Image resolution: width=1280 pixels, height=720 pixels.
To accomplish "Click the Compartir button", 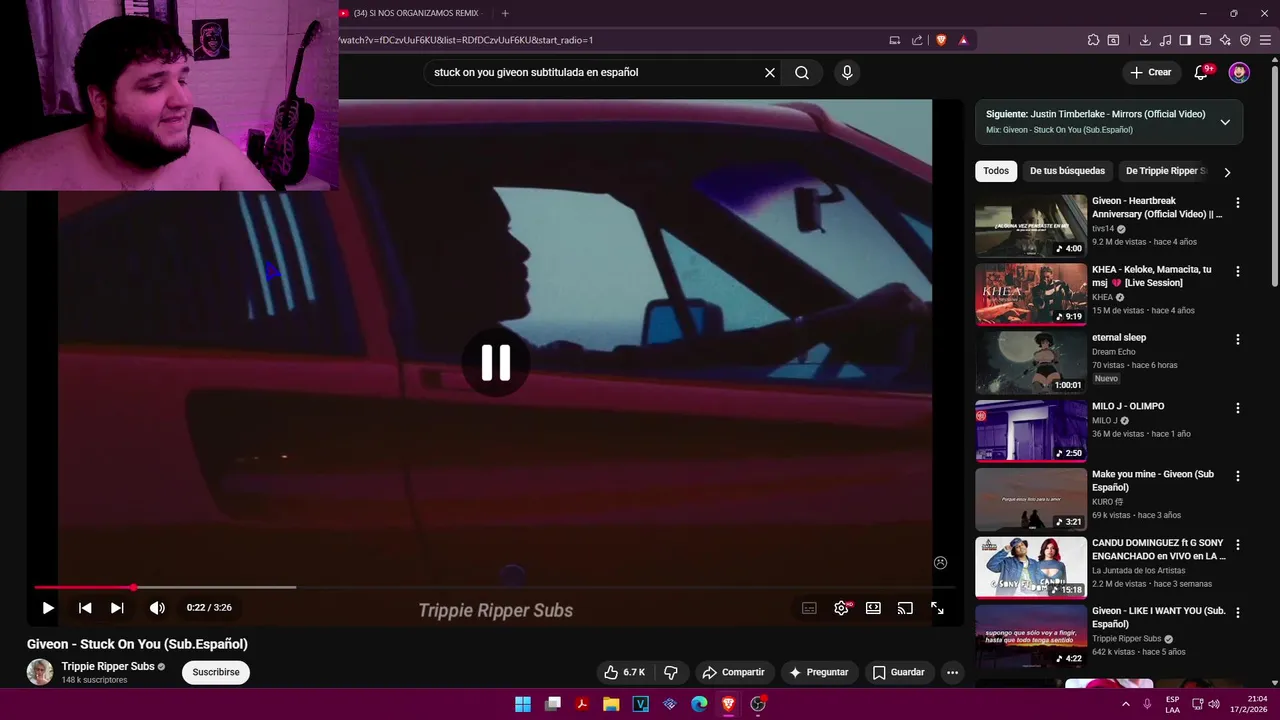I will [733, 672].
